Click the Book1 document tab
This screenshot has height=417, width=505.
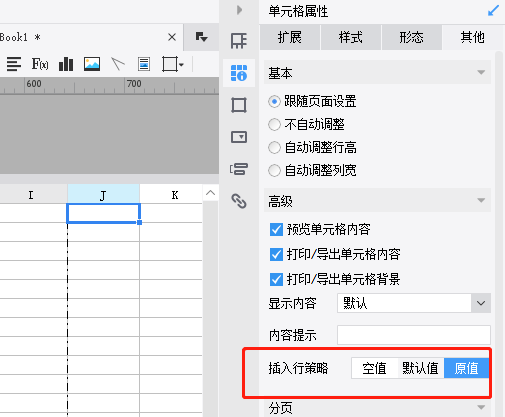(x=91, y=37)
